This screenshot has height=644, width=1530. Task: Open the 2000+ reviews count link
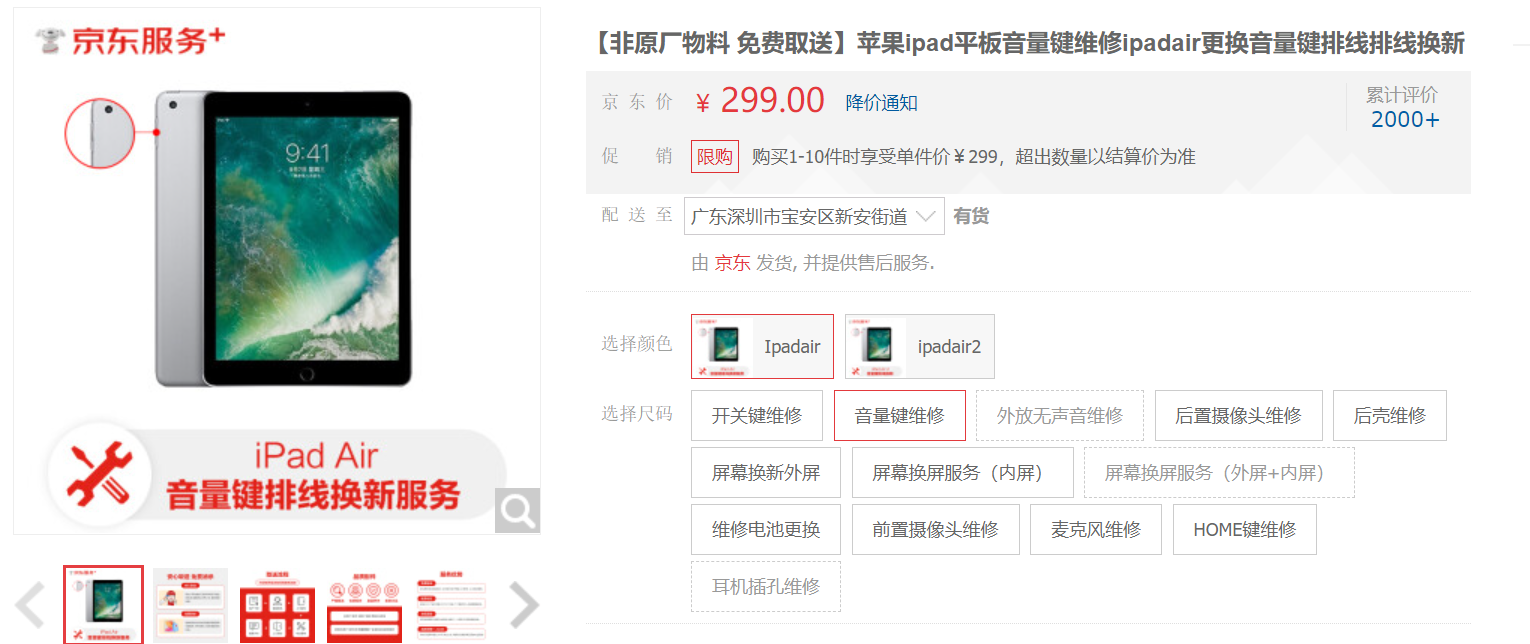[x=1405, y=120]
